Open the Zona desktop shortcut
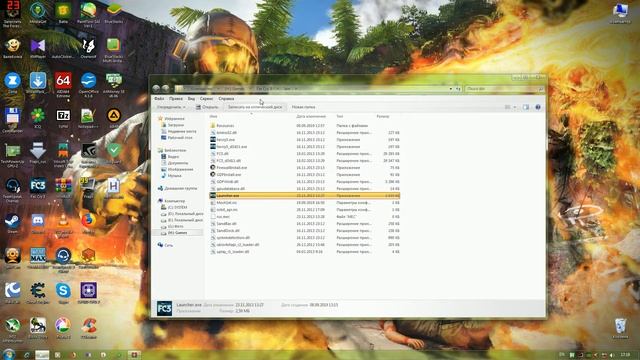The width and height of the screenshot is (640, 360). tap(12, 83)
